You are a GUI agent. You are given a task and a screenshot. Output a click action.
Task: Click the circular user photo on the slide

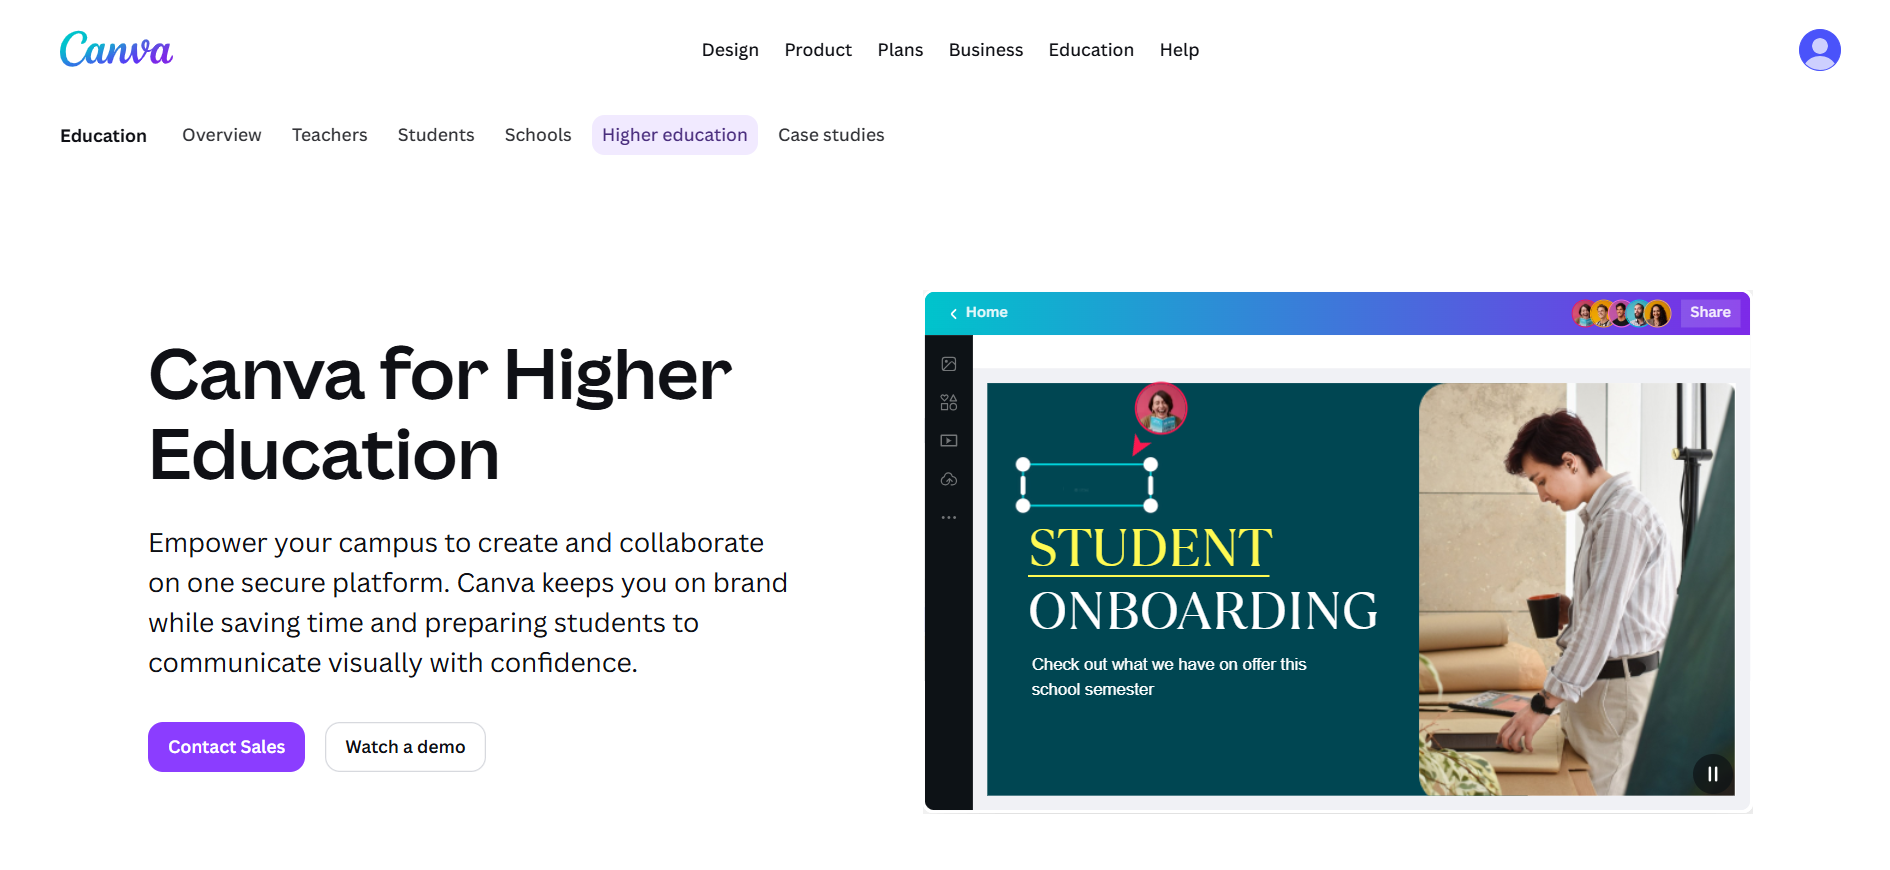point(1160,408)
